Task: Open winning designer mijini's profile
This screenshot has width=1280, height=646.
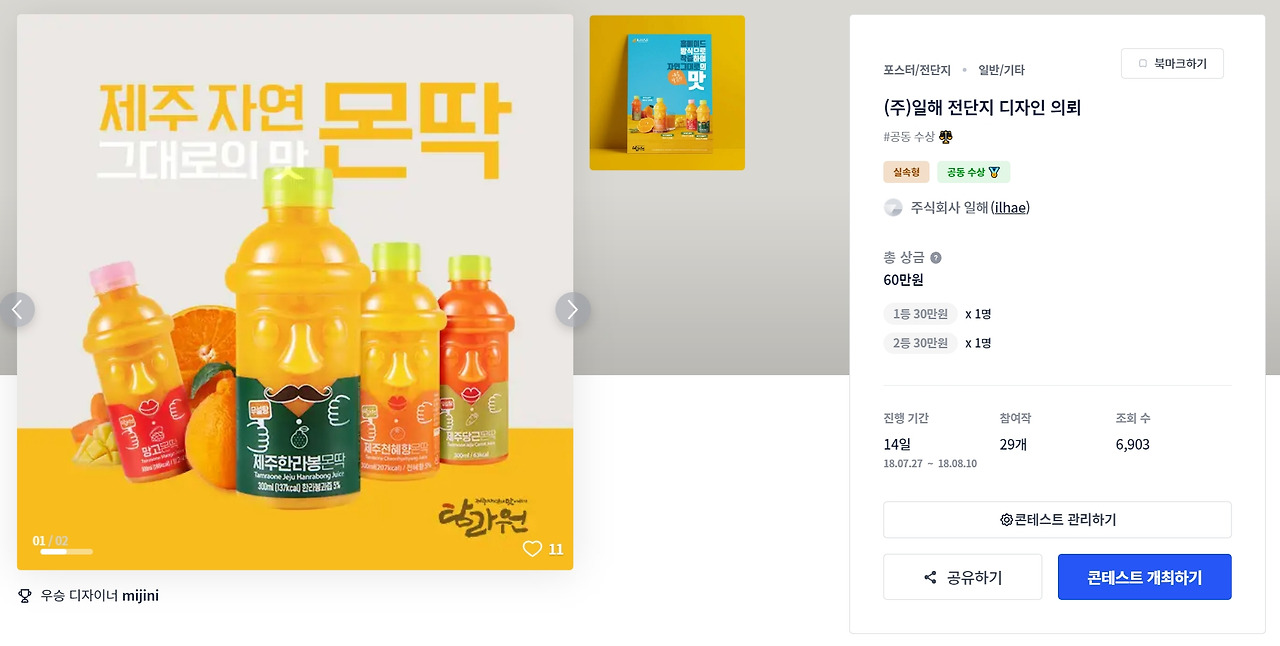Action: point(140,596)
